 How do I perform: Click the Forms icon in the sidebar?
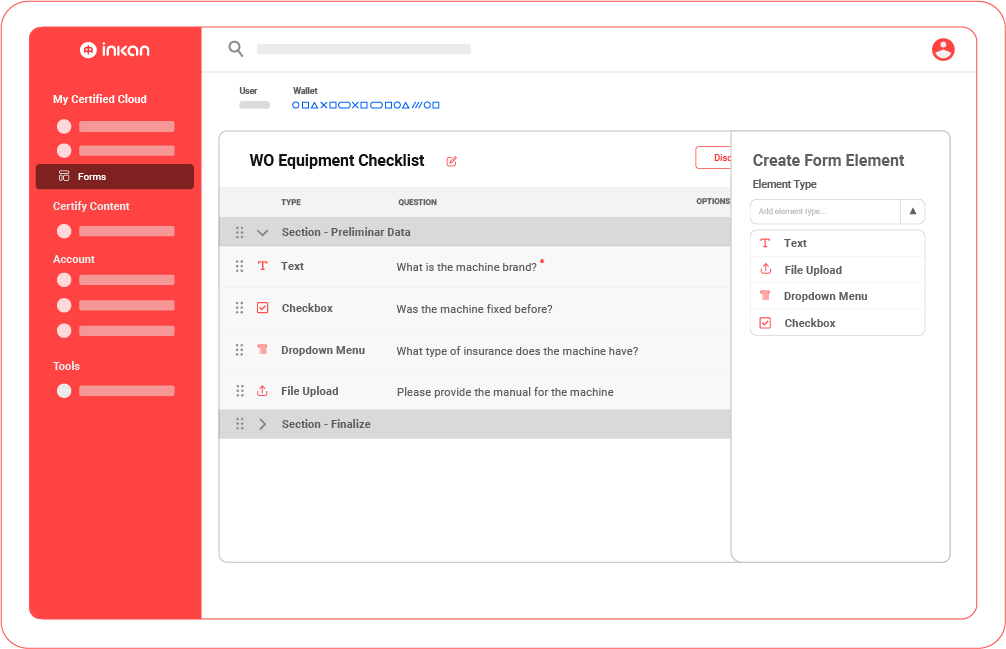(x=64, y=176)
